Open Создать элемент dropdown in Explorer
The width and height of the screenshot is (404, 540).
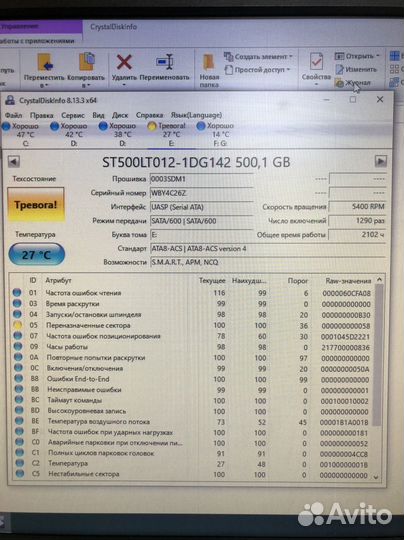pyautogui.click(x=258, y=56)
